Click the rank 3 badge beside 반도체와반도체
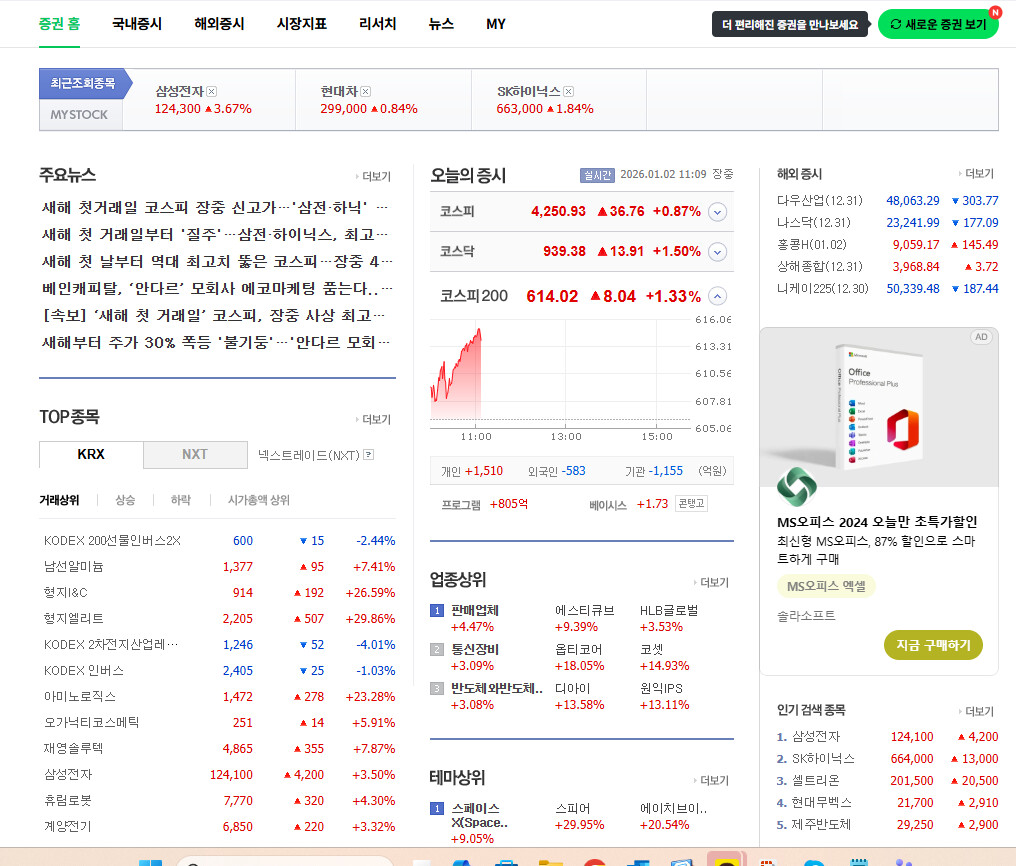The width and height of the screenshot is (1016, 866). [x=437, y=688]
